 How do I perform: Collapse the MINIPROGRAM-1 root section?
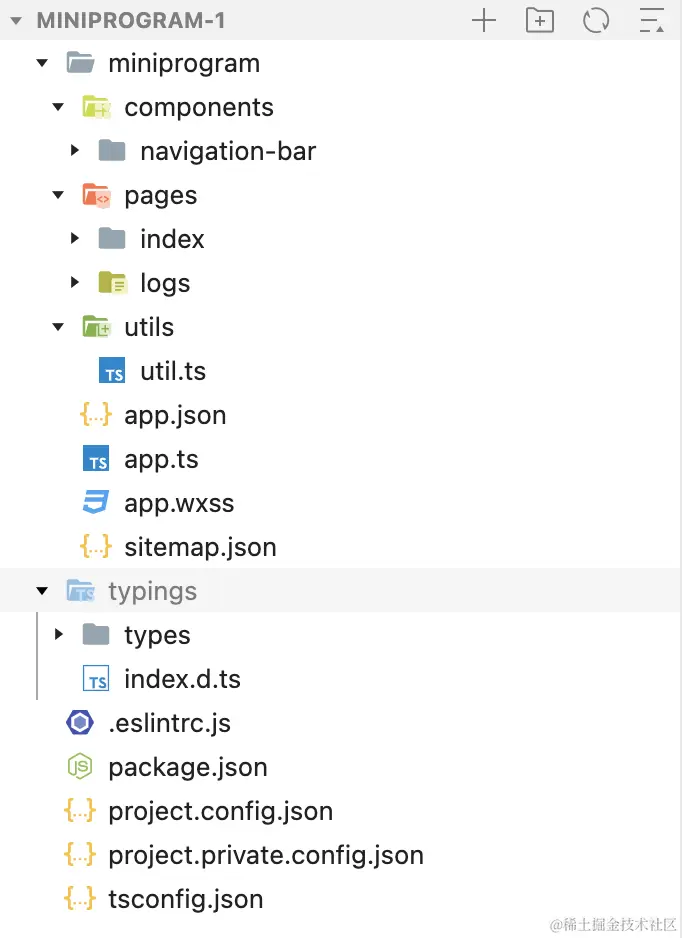[16, 20]
